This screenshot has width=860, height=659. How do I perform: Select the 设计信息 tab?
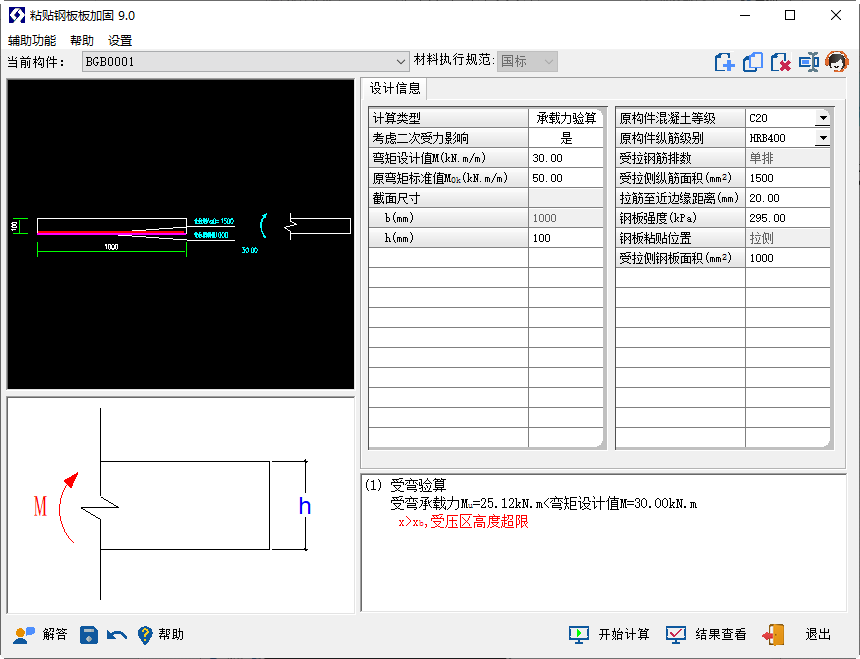tap(395, 88)
